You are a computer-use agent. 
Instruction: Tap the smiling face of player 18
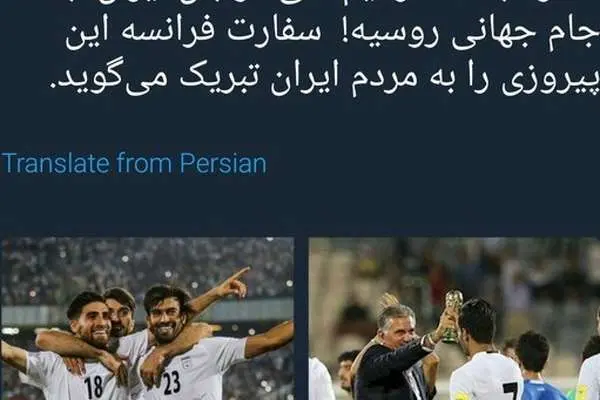tap(89, 319)
